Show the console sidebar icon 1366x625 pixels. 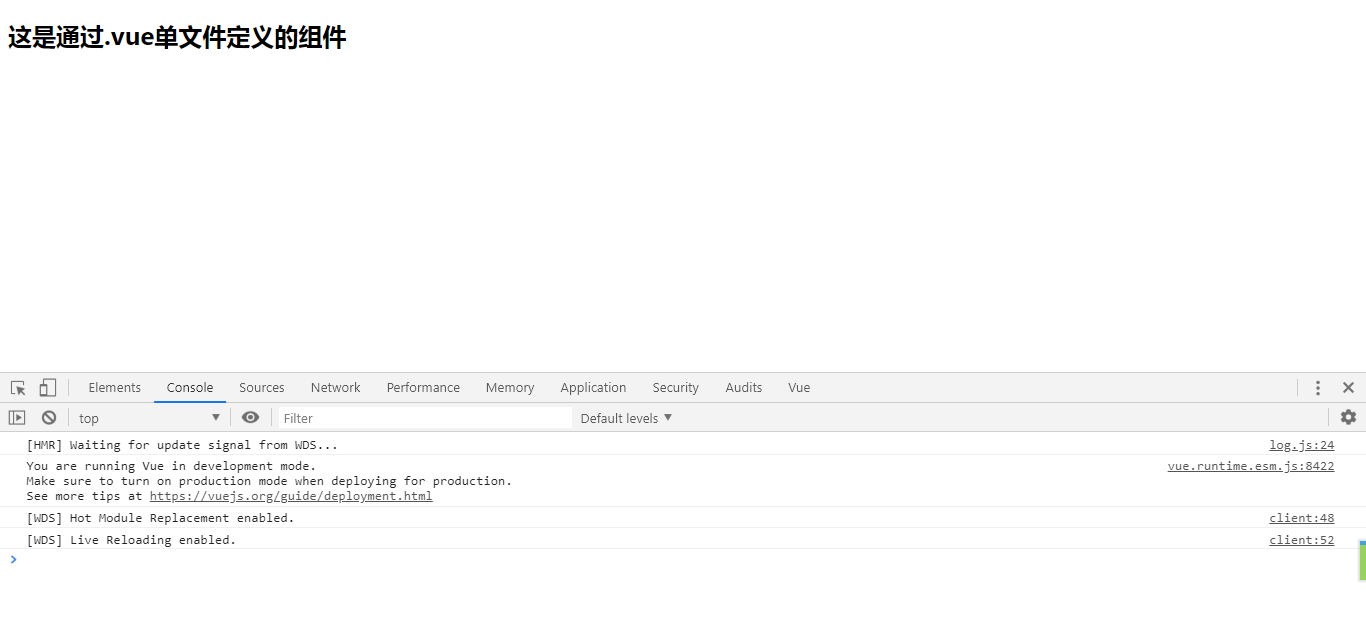point(17,418)
